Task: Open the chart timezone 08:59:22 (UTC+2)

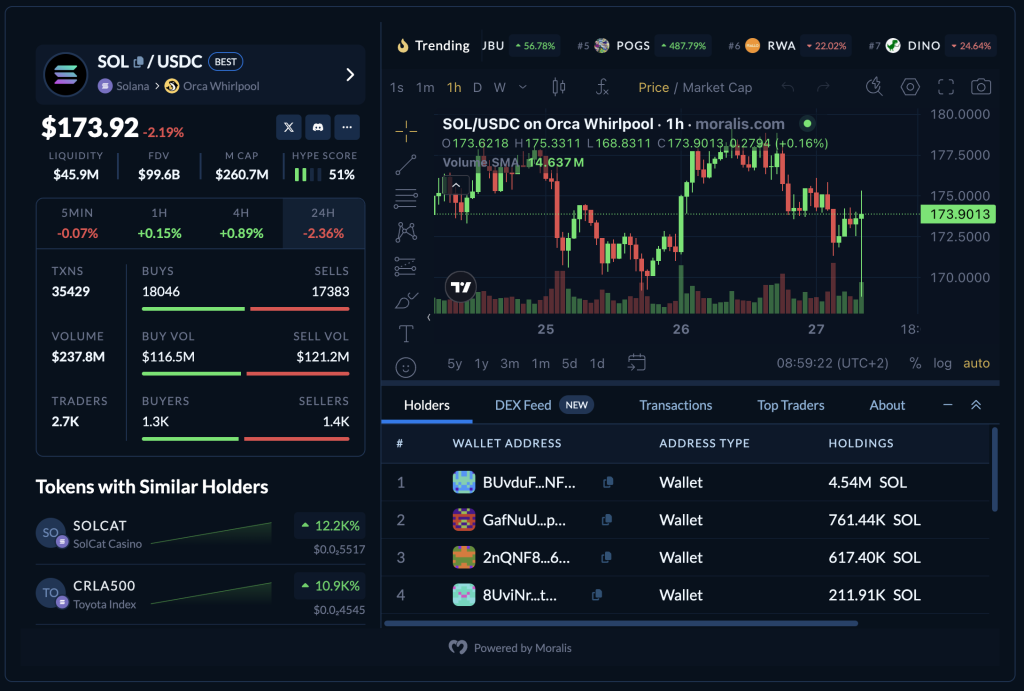Action: click(832, 363)
